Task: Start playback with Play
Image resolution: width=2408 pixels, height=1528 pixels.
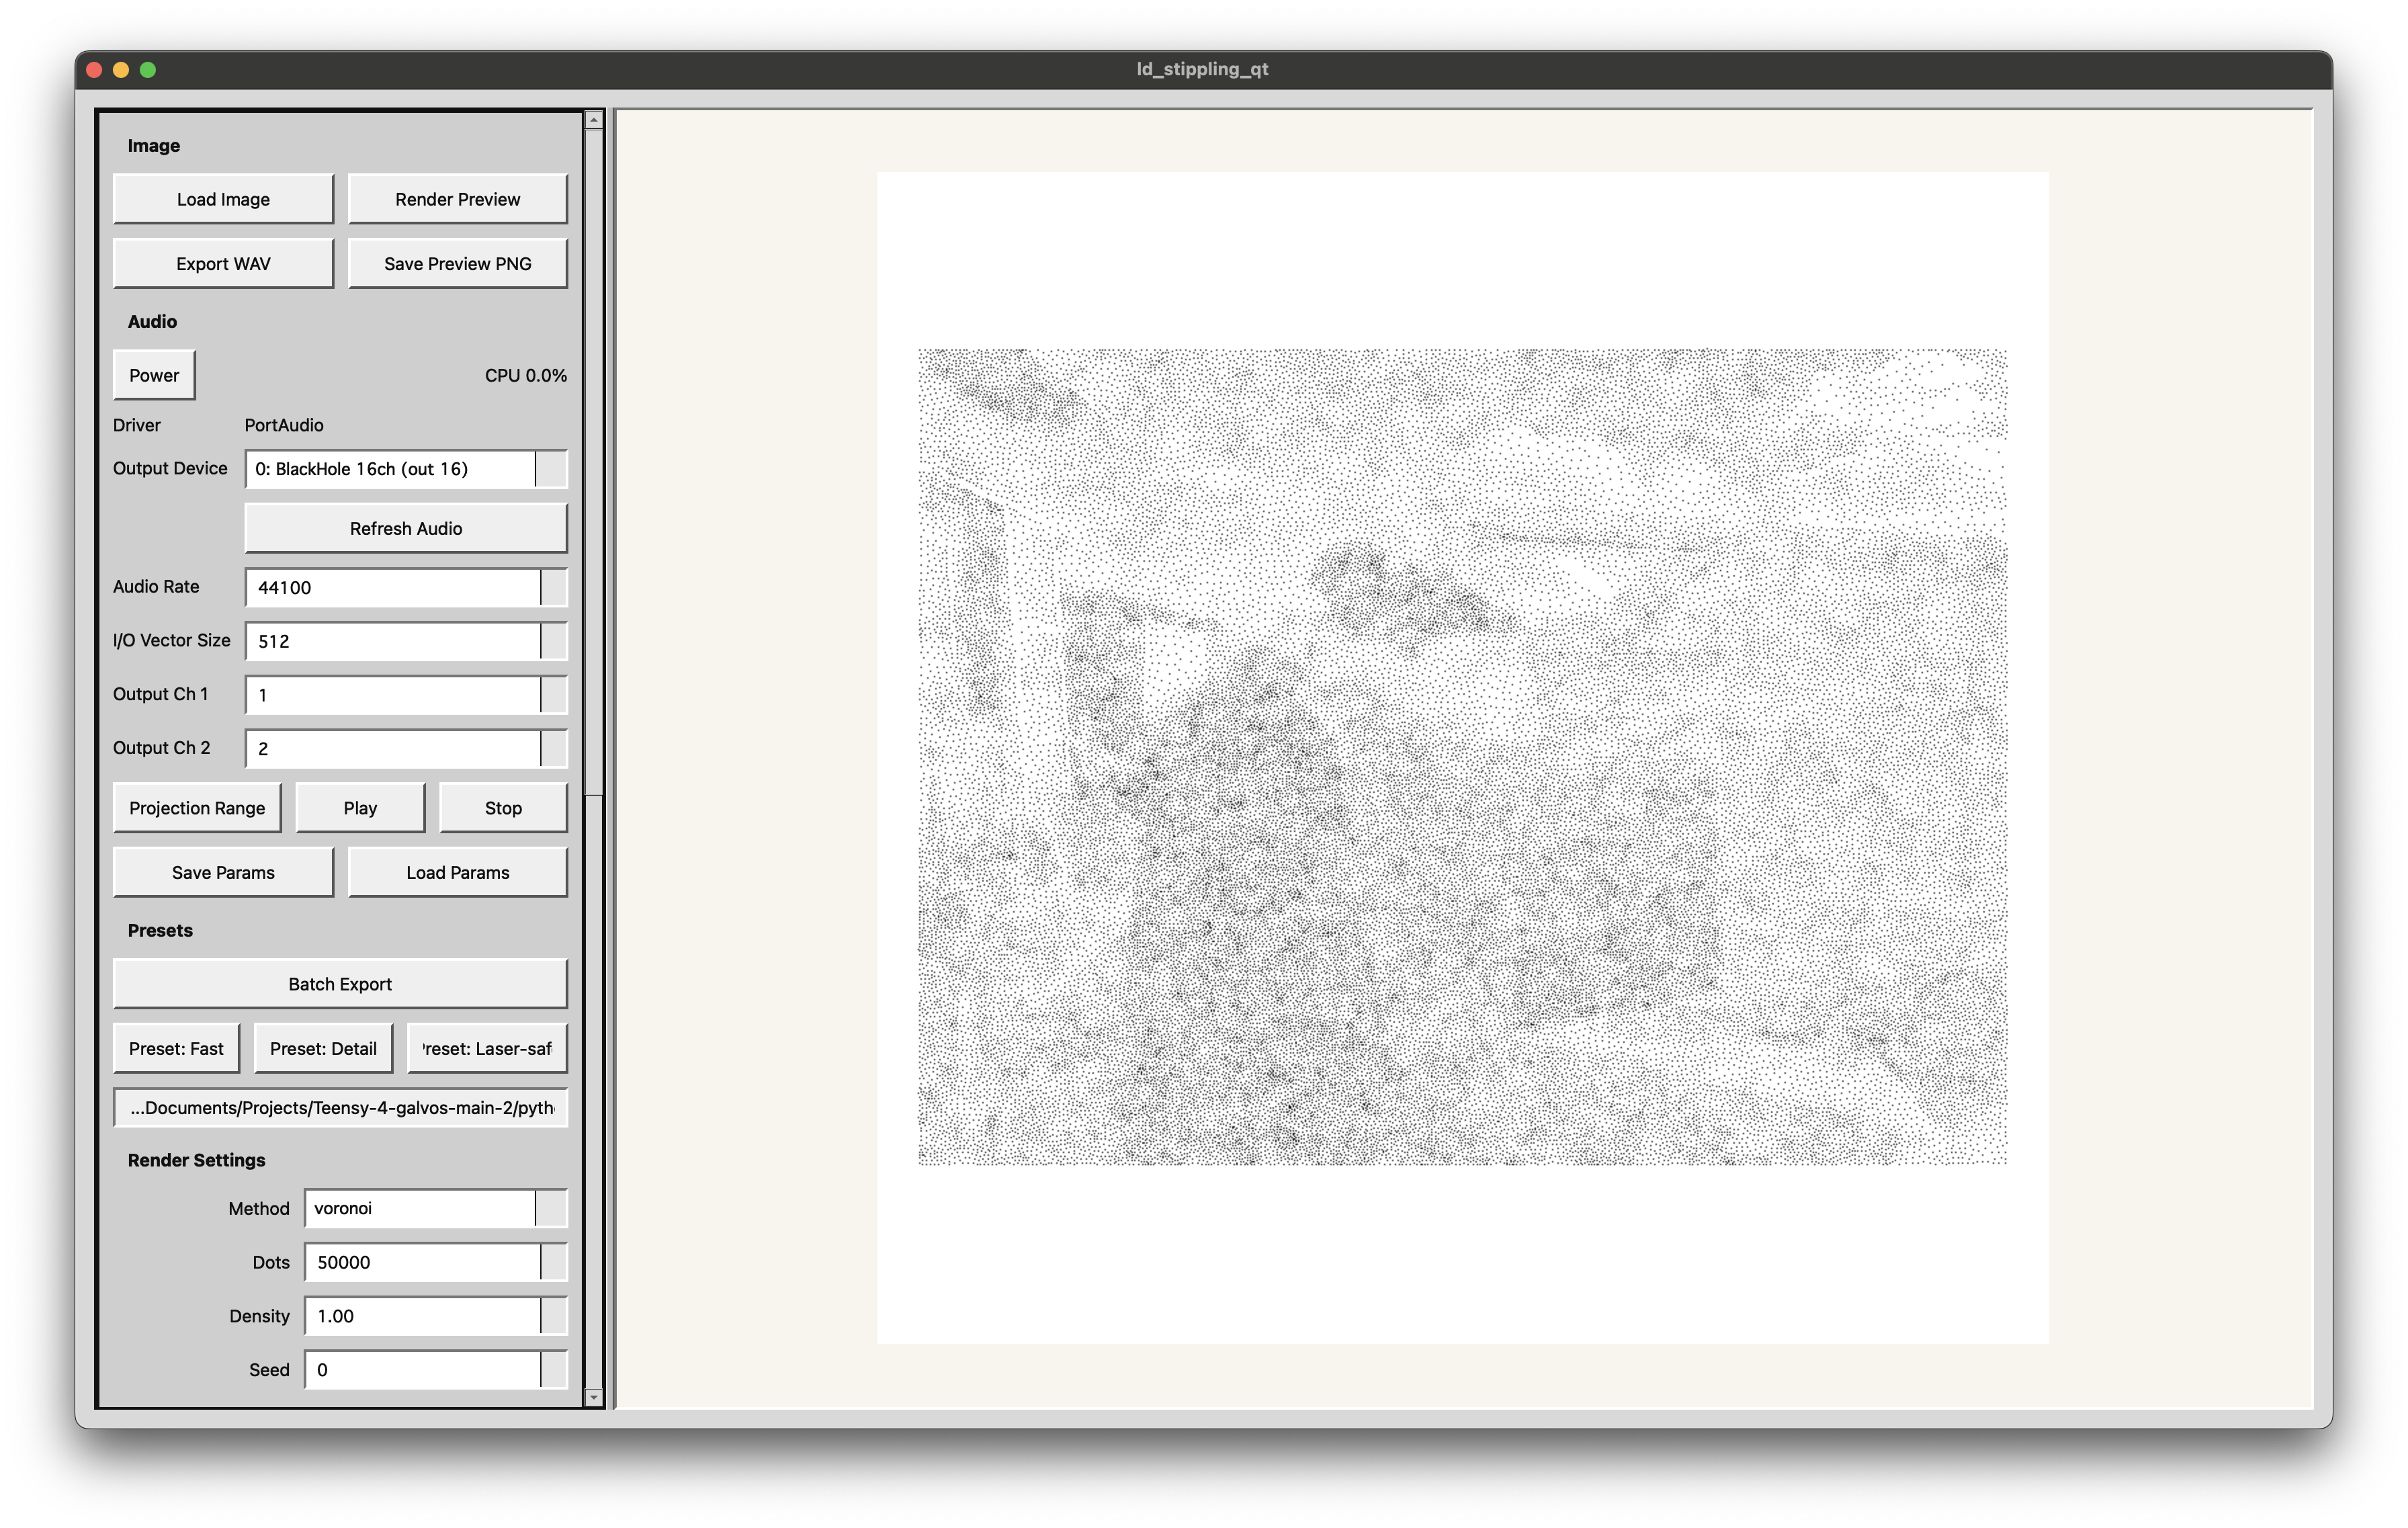Action: pos(360,808)
